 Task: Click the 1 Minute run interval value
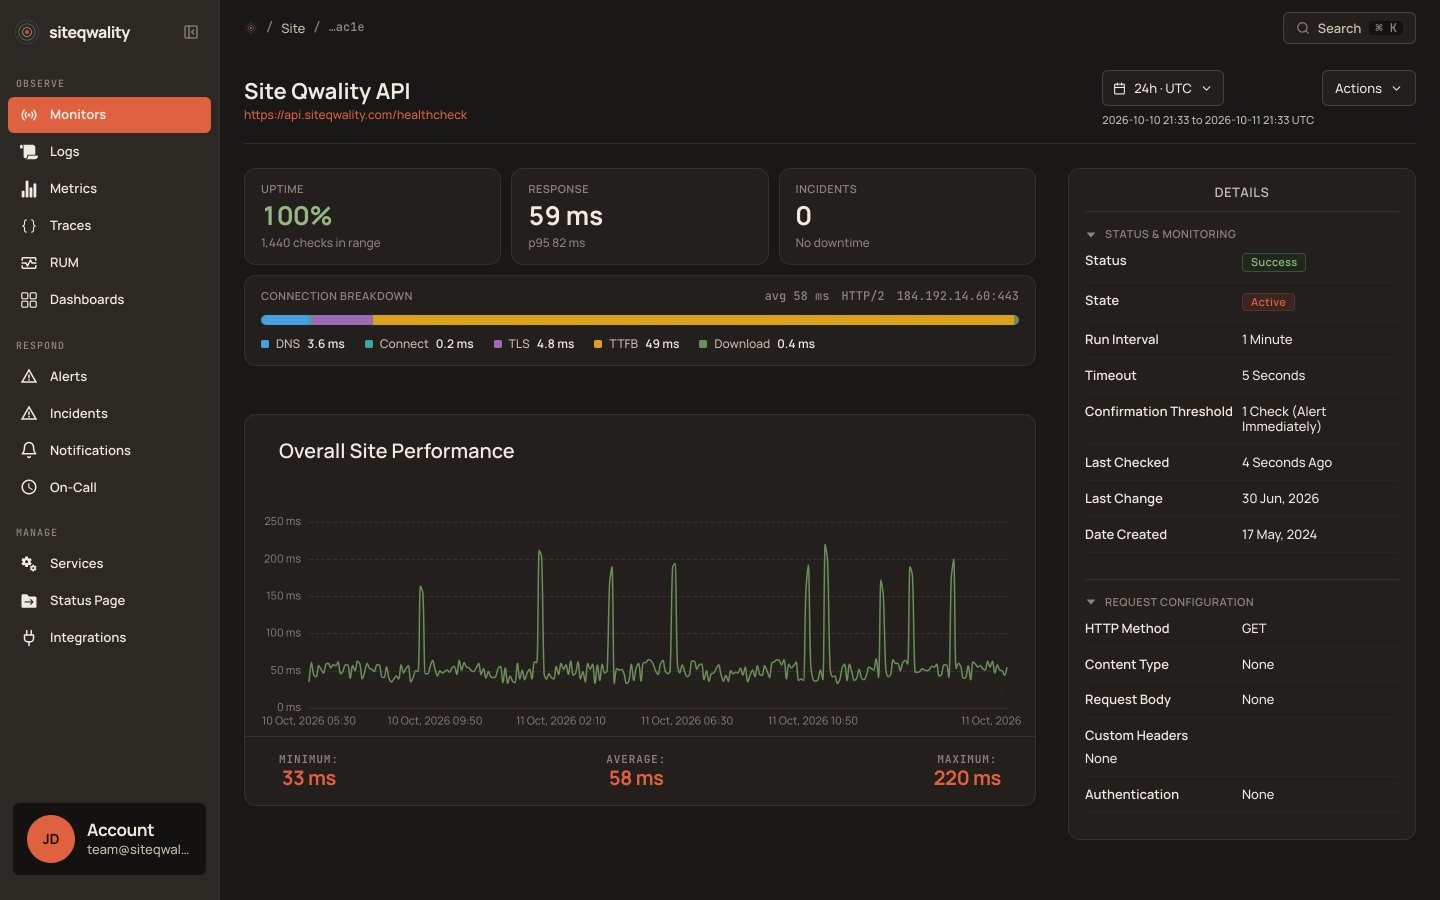tap(1267, 340)
